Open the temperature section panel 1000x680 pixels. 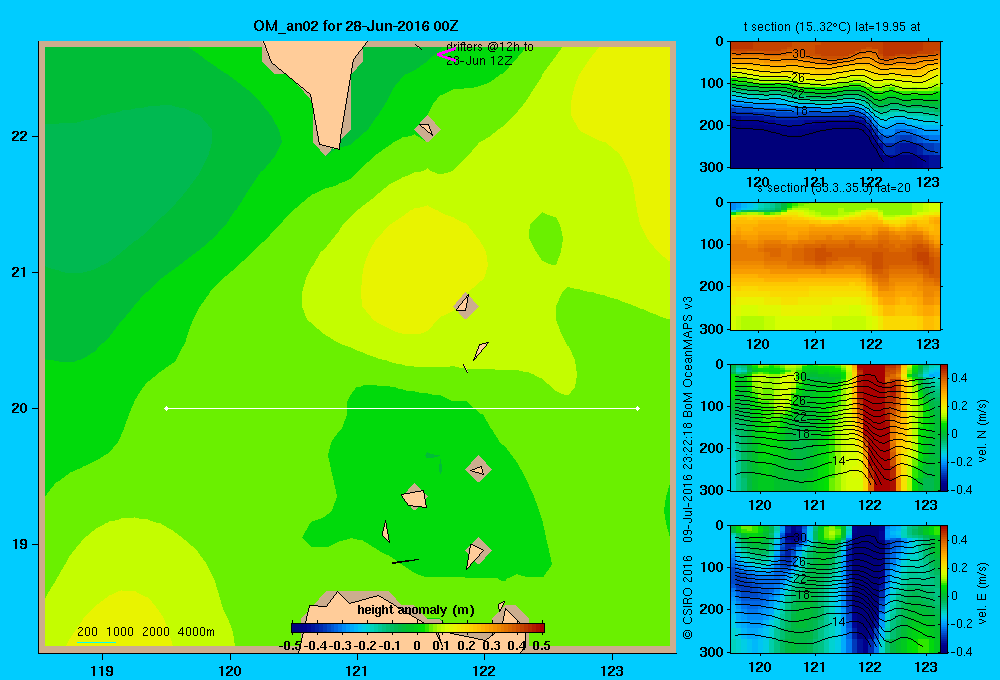pos(835,104)
